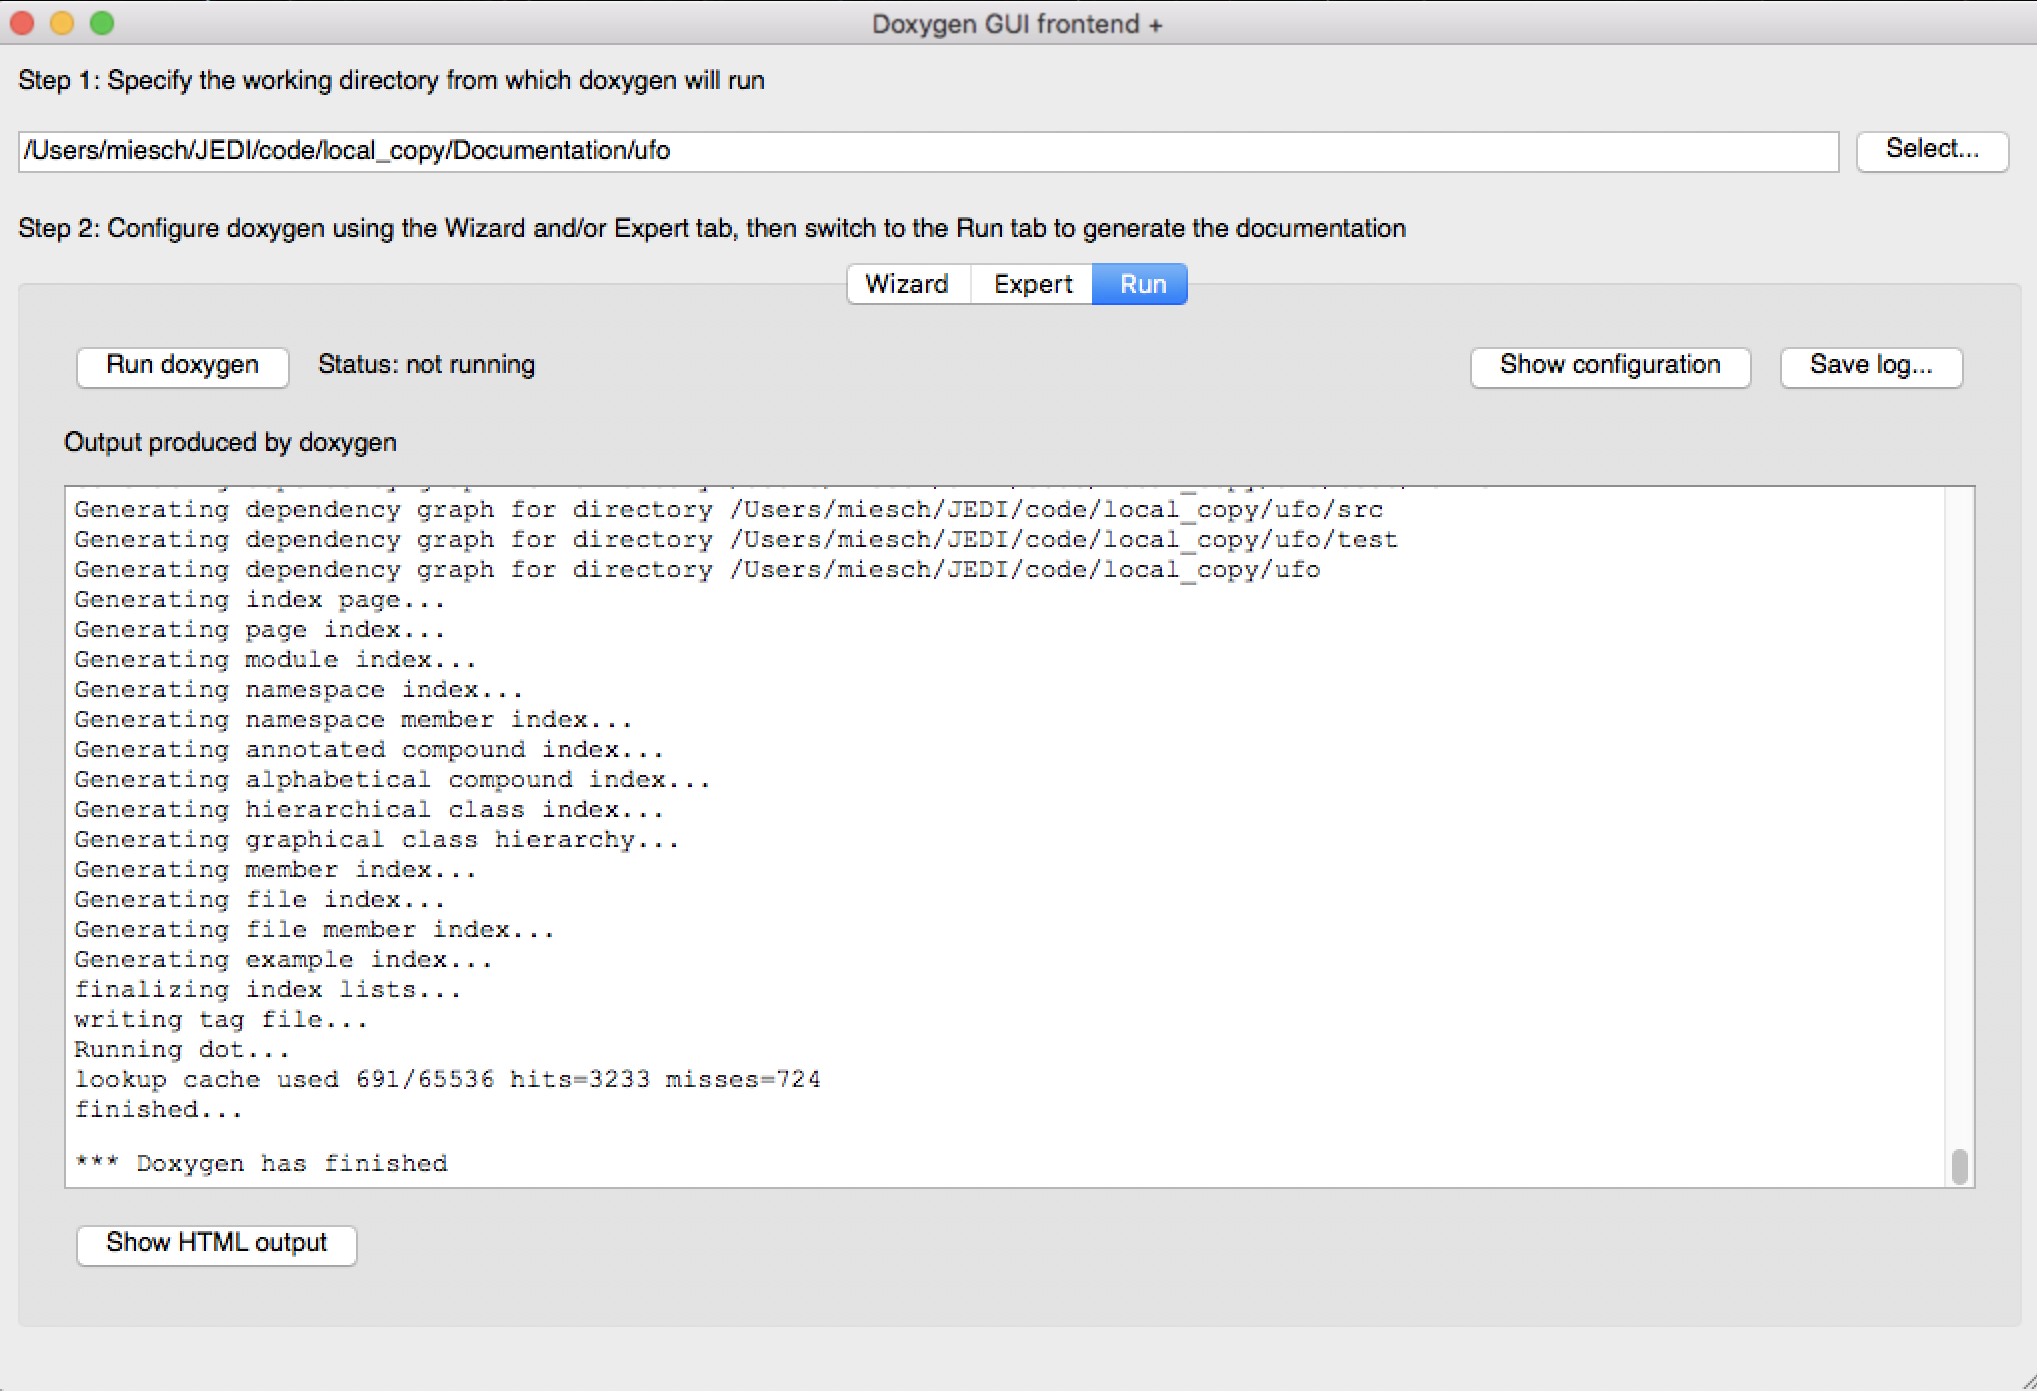Choose working directory with Select... button
Viewport: 2037px width, 1391px height.
[x=1932, y=150]
